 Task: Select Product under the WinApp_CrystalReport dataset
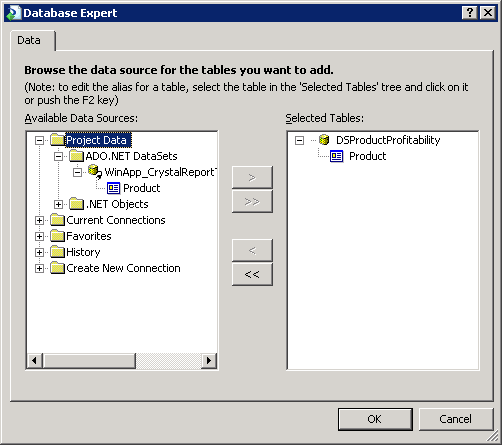pyautogui.click(x=142, y=188)
